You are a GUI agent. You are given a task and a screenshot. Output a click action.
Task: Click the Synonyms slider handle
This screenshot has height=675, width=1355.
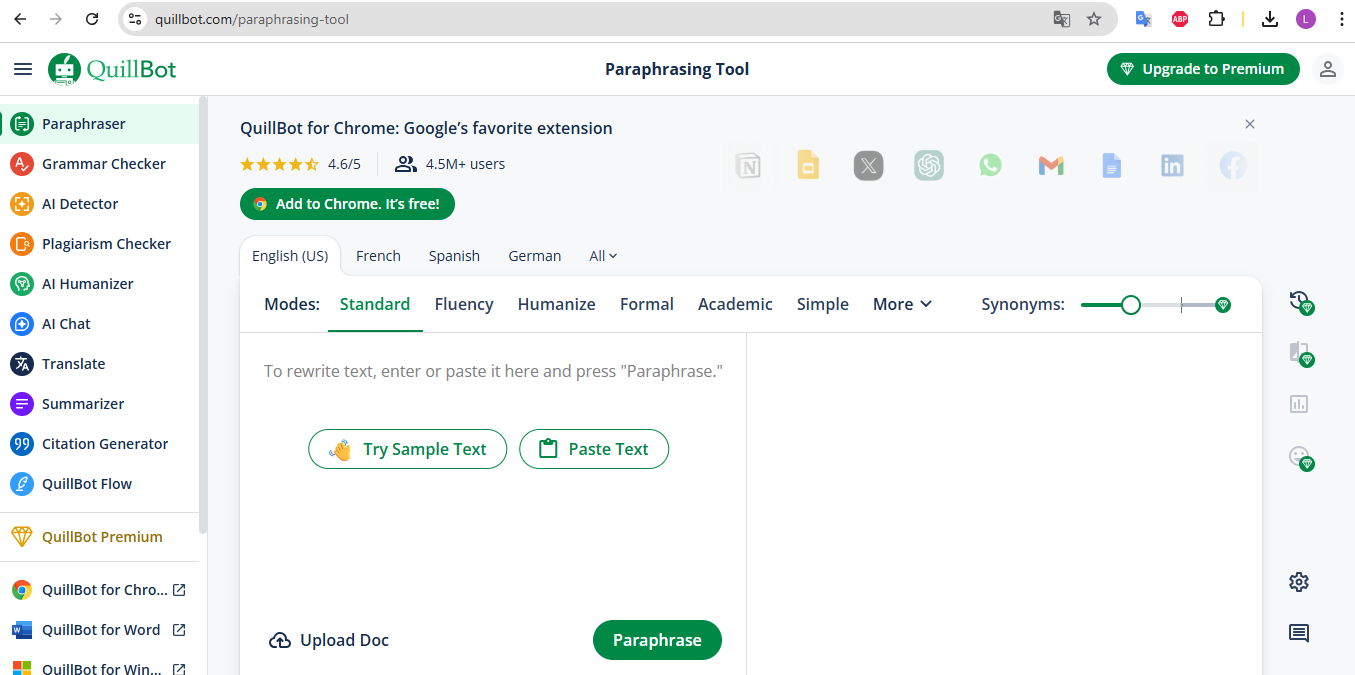tap(1131, 305)
